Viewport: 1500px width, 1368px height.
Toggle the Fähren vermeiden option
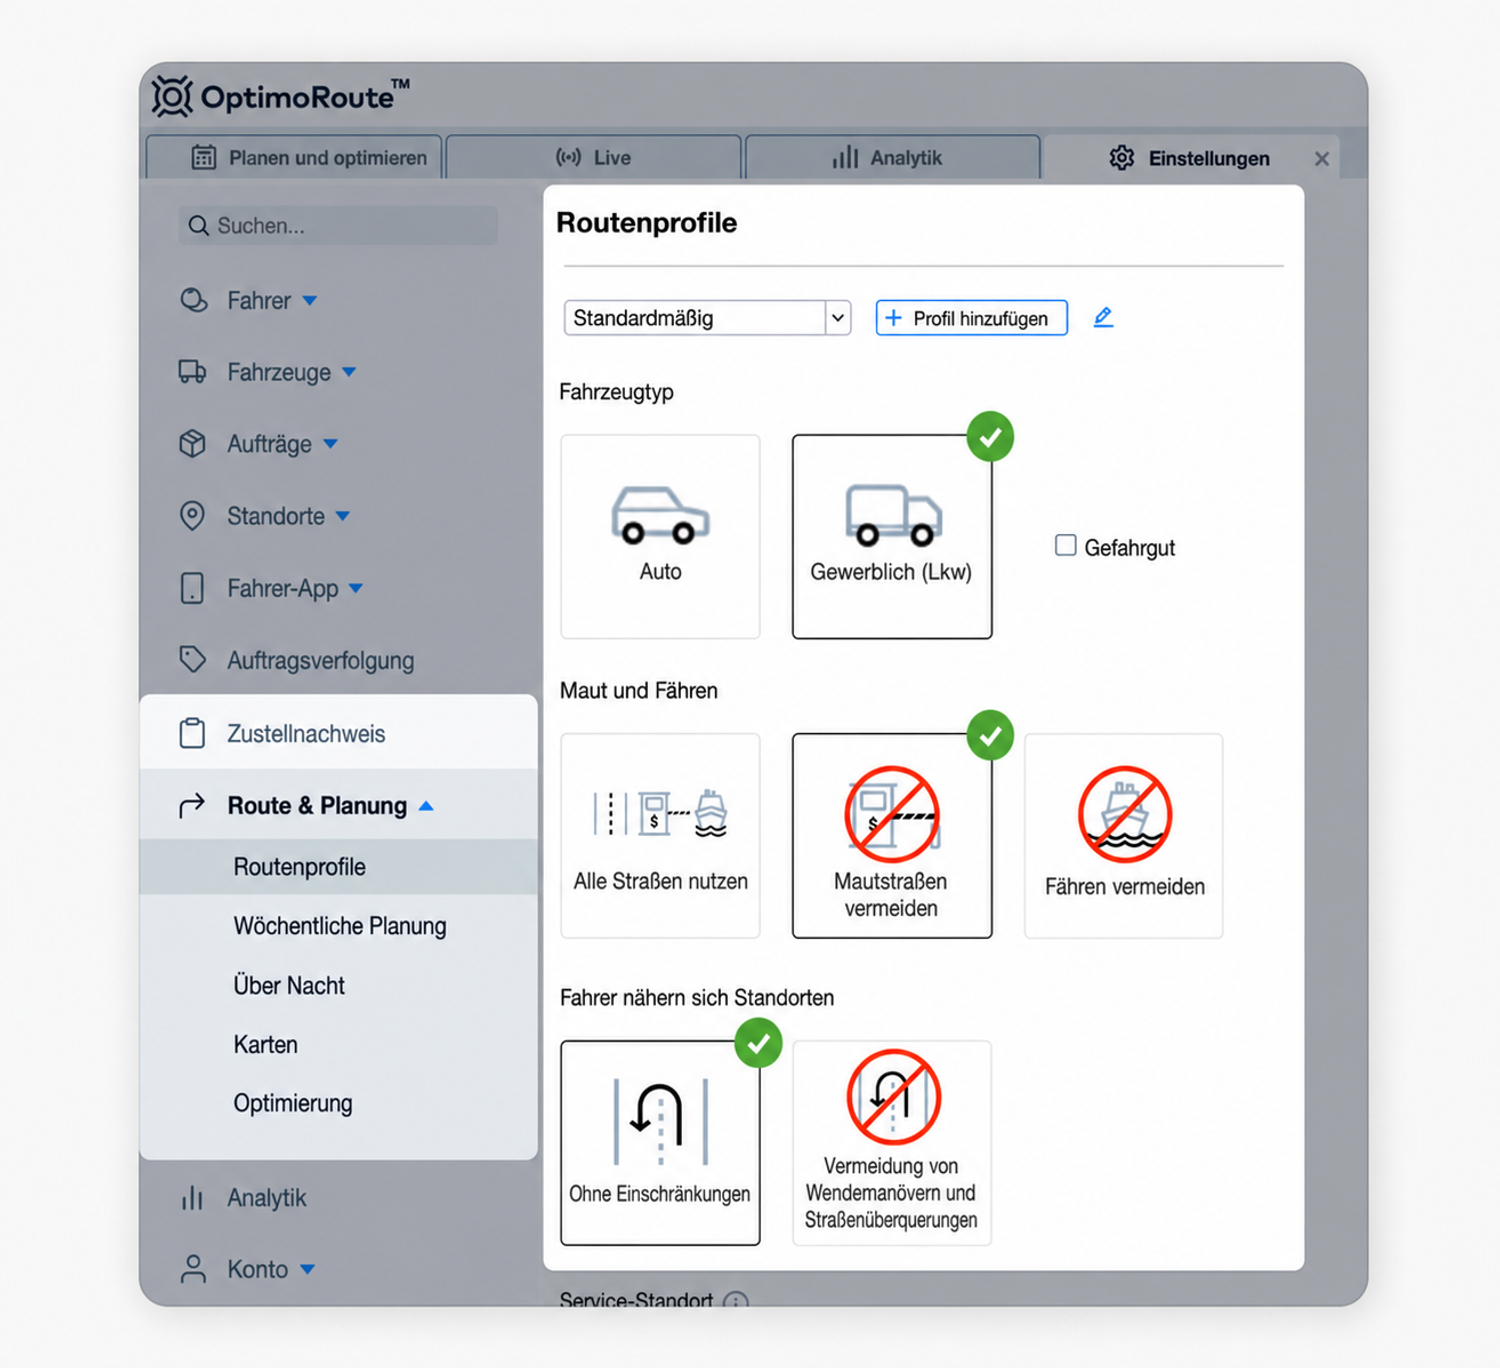point(1124,836)
